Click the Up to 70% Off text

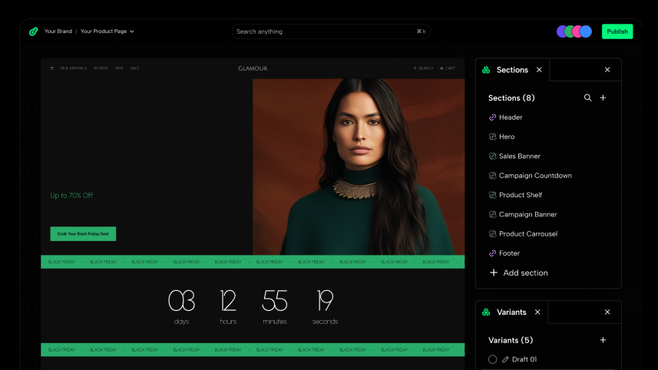coord(71,195)
